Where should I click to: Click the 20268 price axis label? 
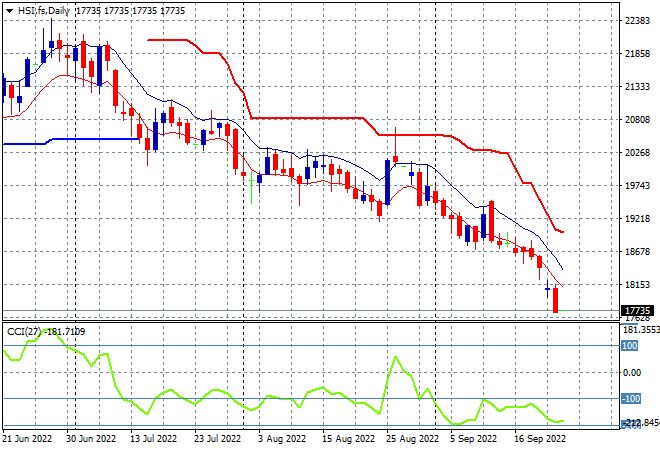[638, 152]
